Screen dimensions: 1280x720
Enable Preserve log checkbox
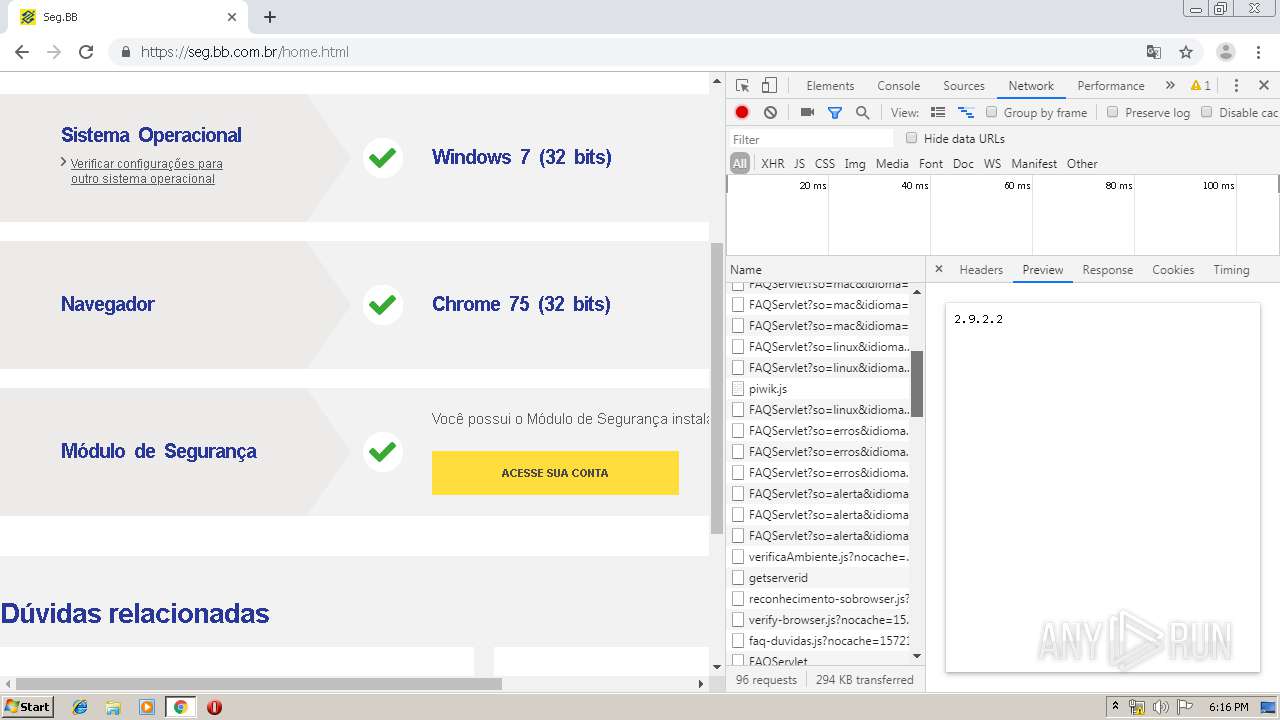point(1112,112)
